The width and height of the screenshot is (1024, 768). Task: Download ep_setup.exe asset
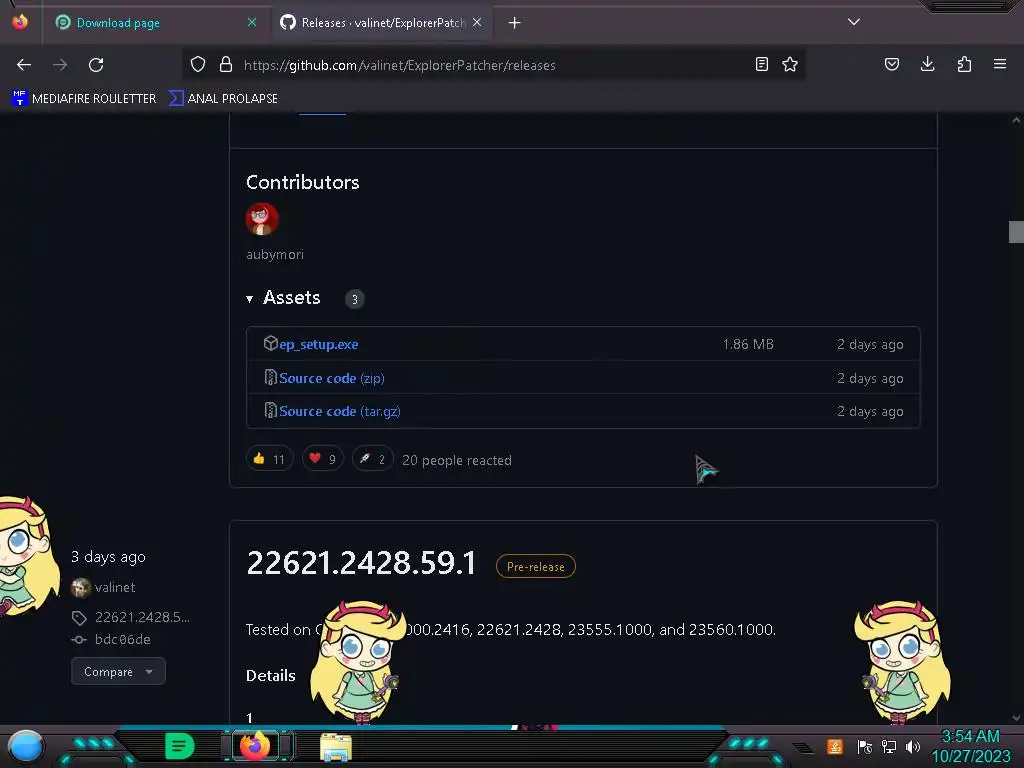coord(319,344)
